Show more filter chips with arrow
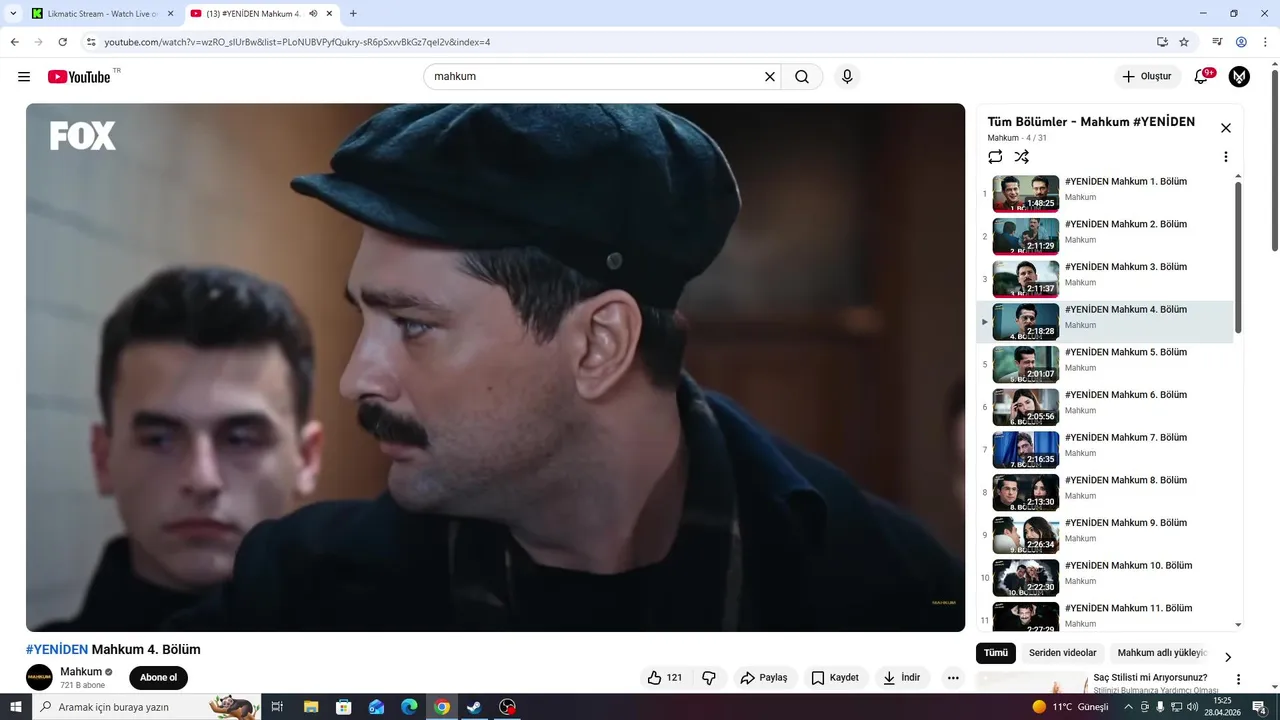Image resolution: width=1280 pixels, height=720 pixels. coord(1228,657)
